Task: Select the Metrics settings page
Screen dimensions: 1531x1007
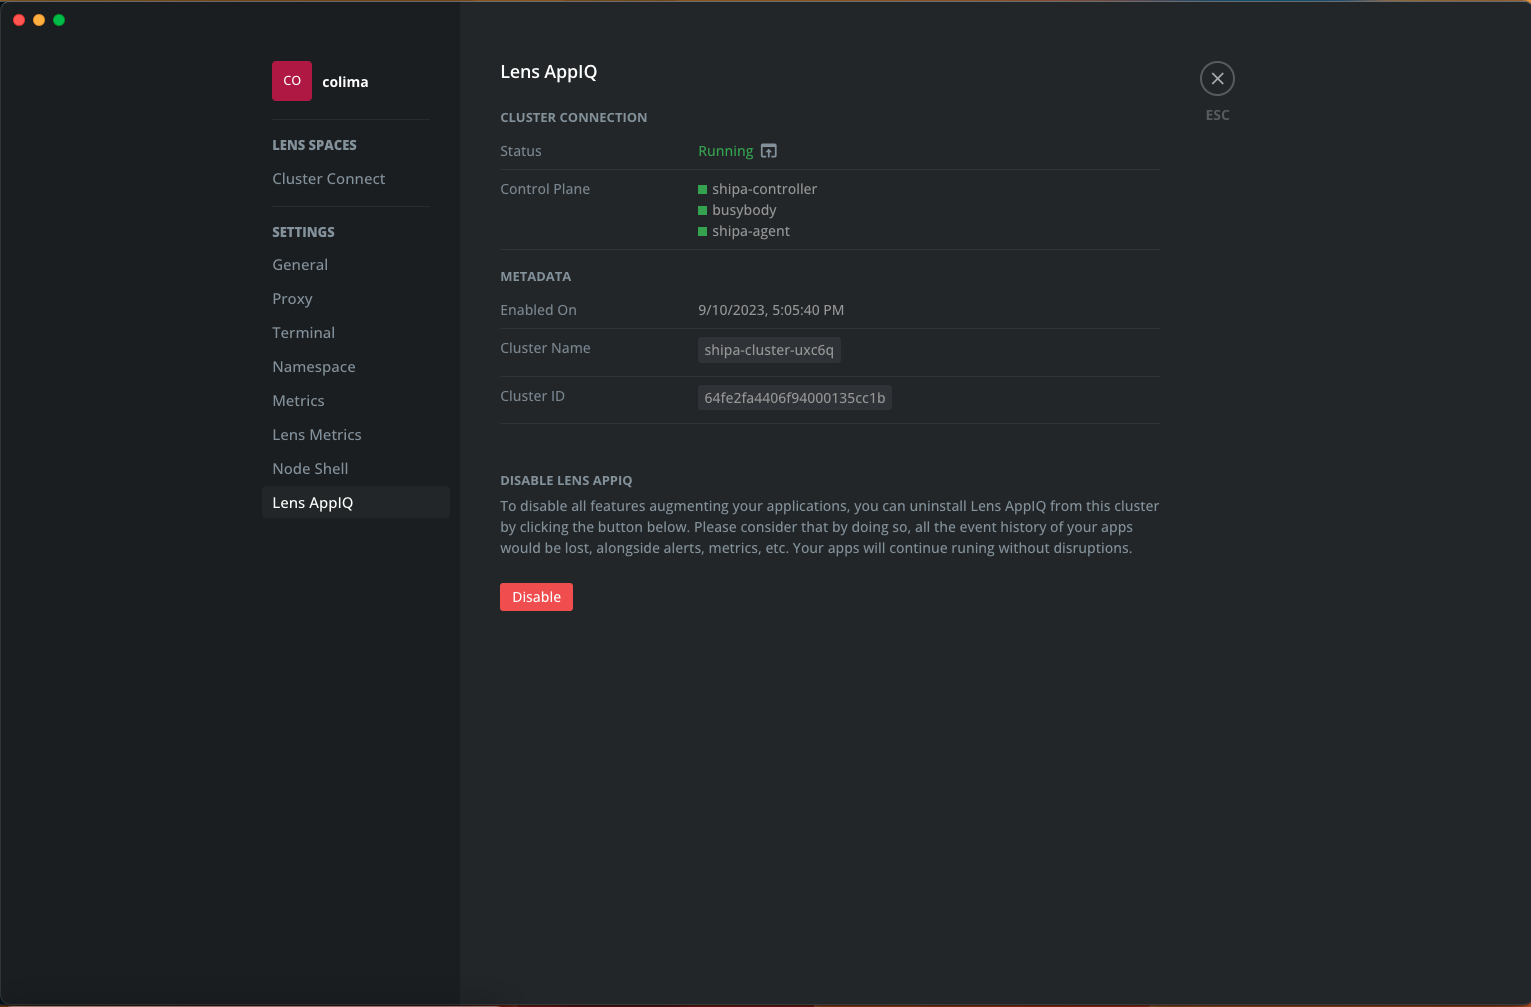Action: (x=298, y=401)
